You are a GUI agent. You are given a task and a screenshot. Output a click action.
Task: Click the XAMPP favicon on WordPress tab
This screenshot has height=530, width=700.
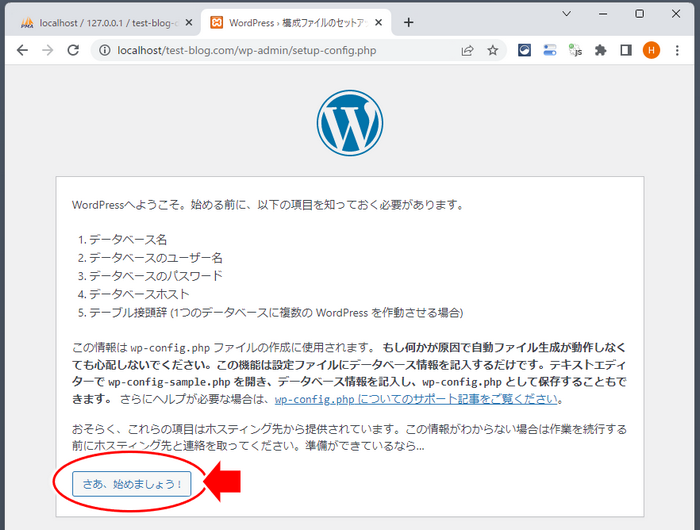pos(217,22)
